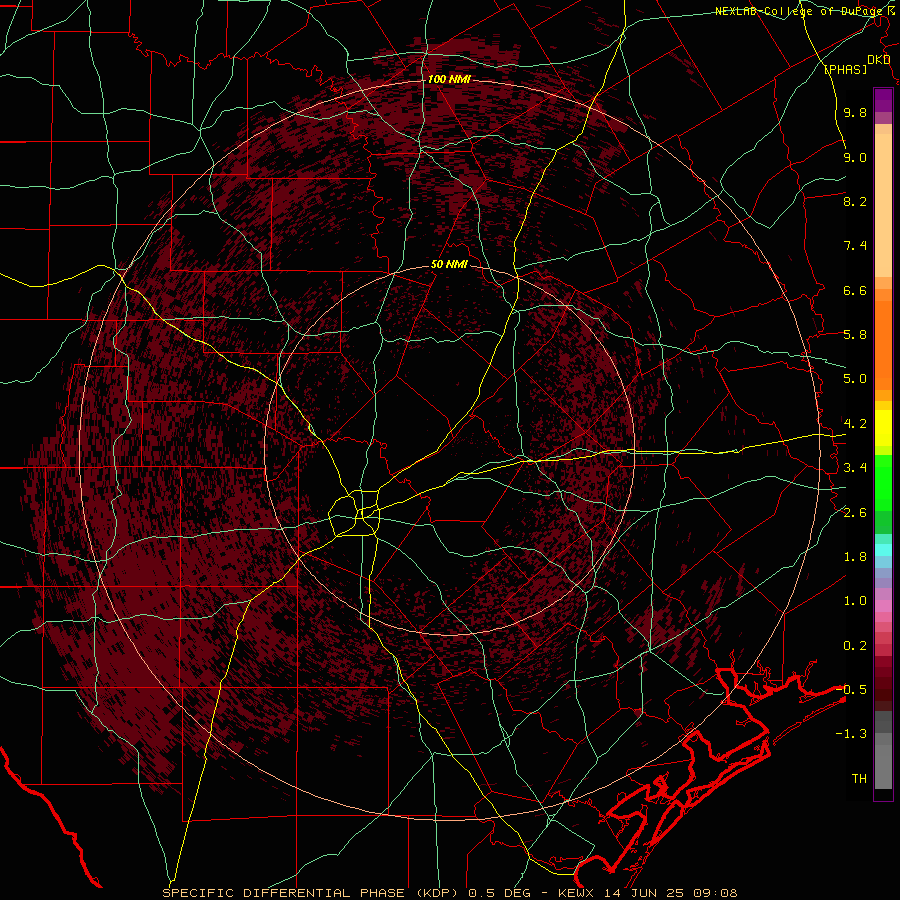Click the "8.2" scale value
Image resolution: width=900 pixels, height=900 pixels.
(x=855, y=201)
